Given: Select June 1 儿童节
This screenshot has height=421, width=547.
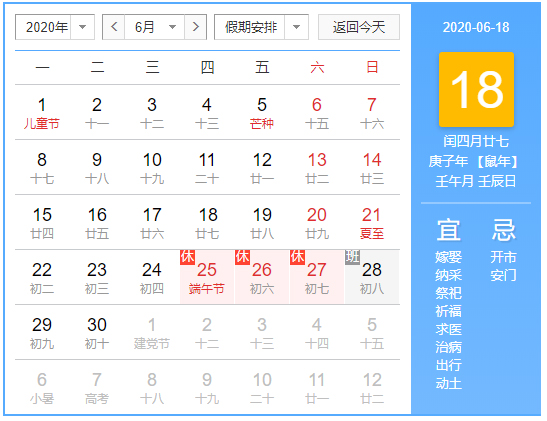Looking at the screenshot, I should pos(42,112).
